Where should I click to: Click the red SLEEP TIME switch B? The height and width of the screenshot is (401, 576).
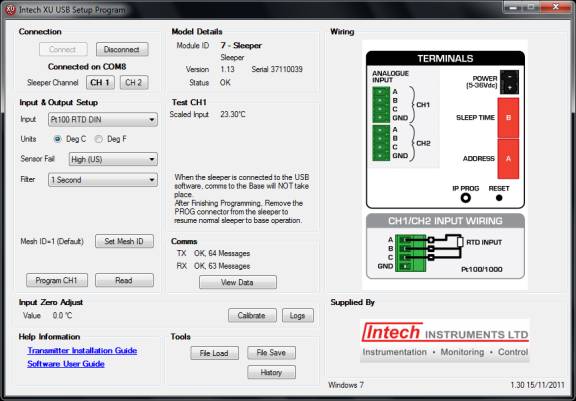(x=508, y=118)
